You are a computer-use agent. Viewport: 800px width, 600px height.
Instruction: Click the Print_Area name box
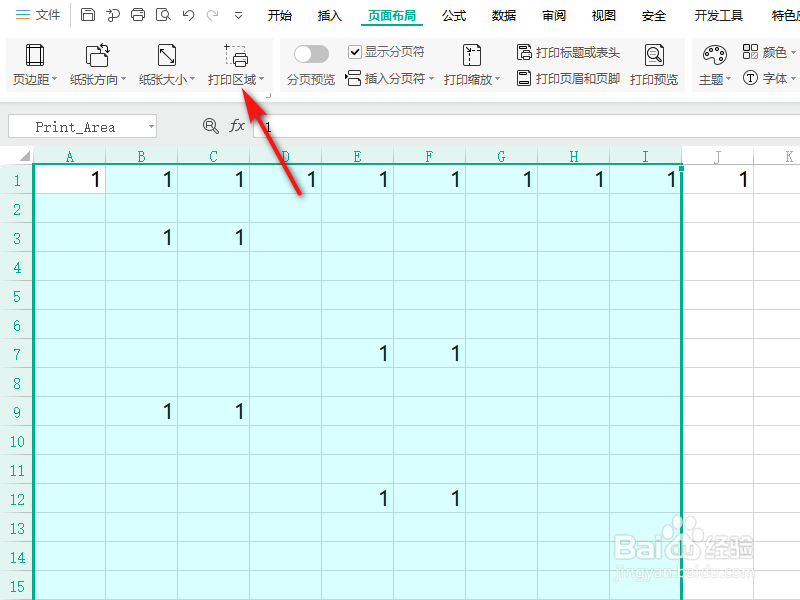[75, 127]
